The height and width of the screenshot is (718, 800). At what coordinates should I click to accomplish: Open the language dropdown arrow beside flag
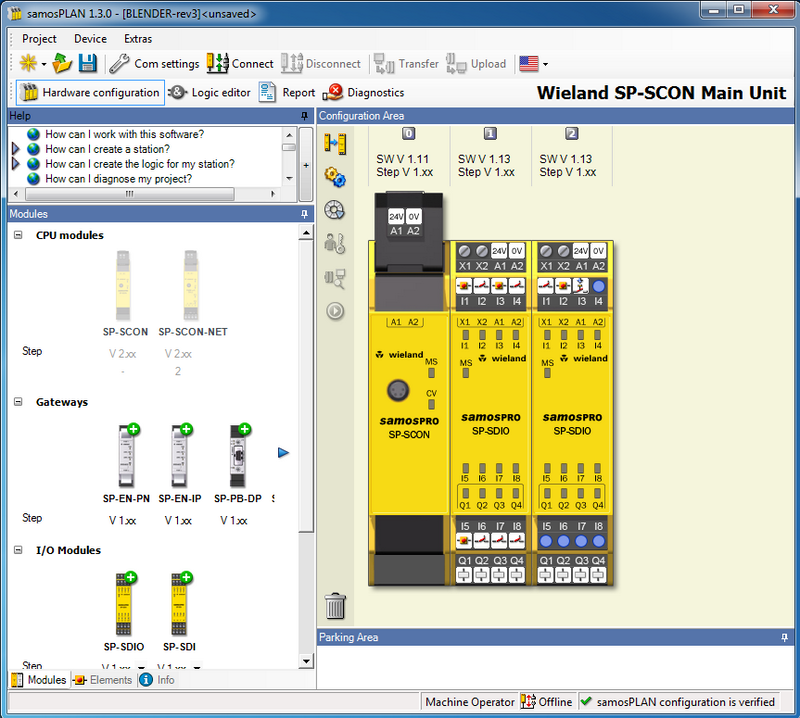click(x=545, y=64)
